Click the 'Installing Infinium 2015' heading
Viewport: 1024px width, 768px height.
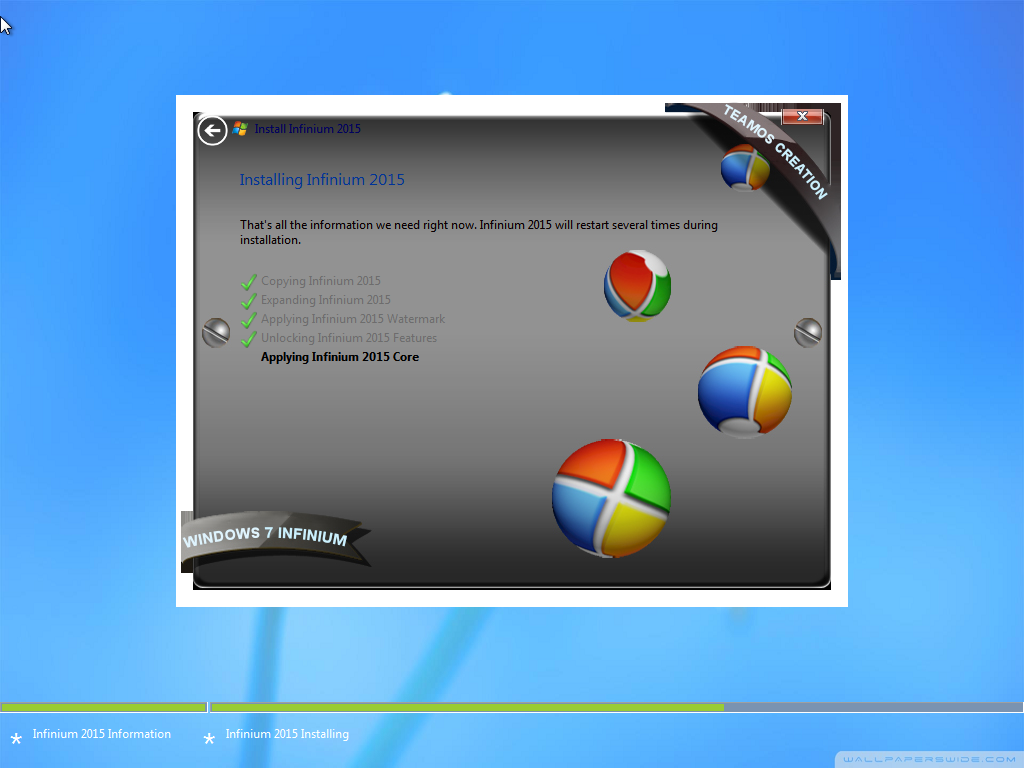tap(322, 180)
